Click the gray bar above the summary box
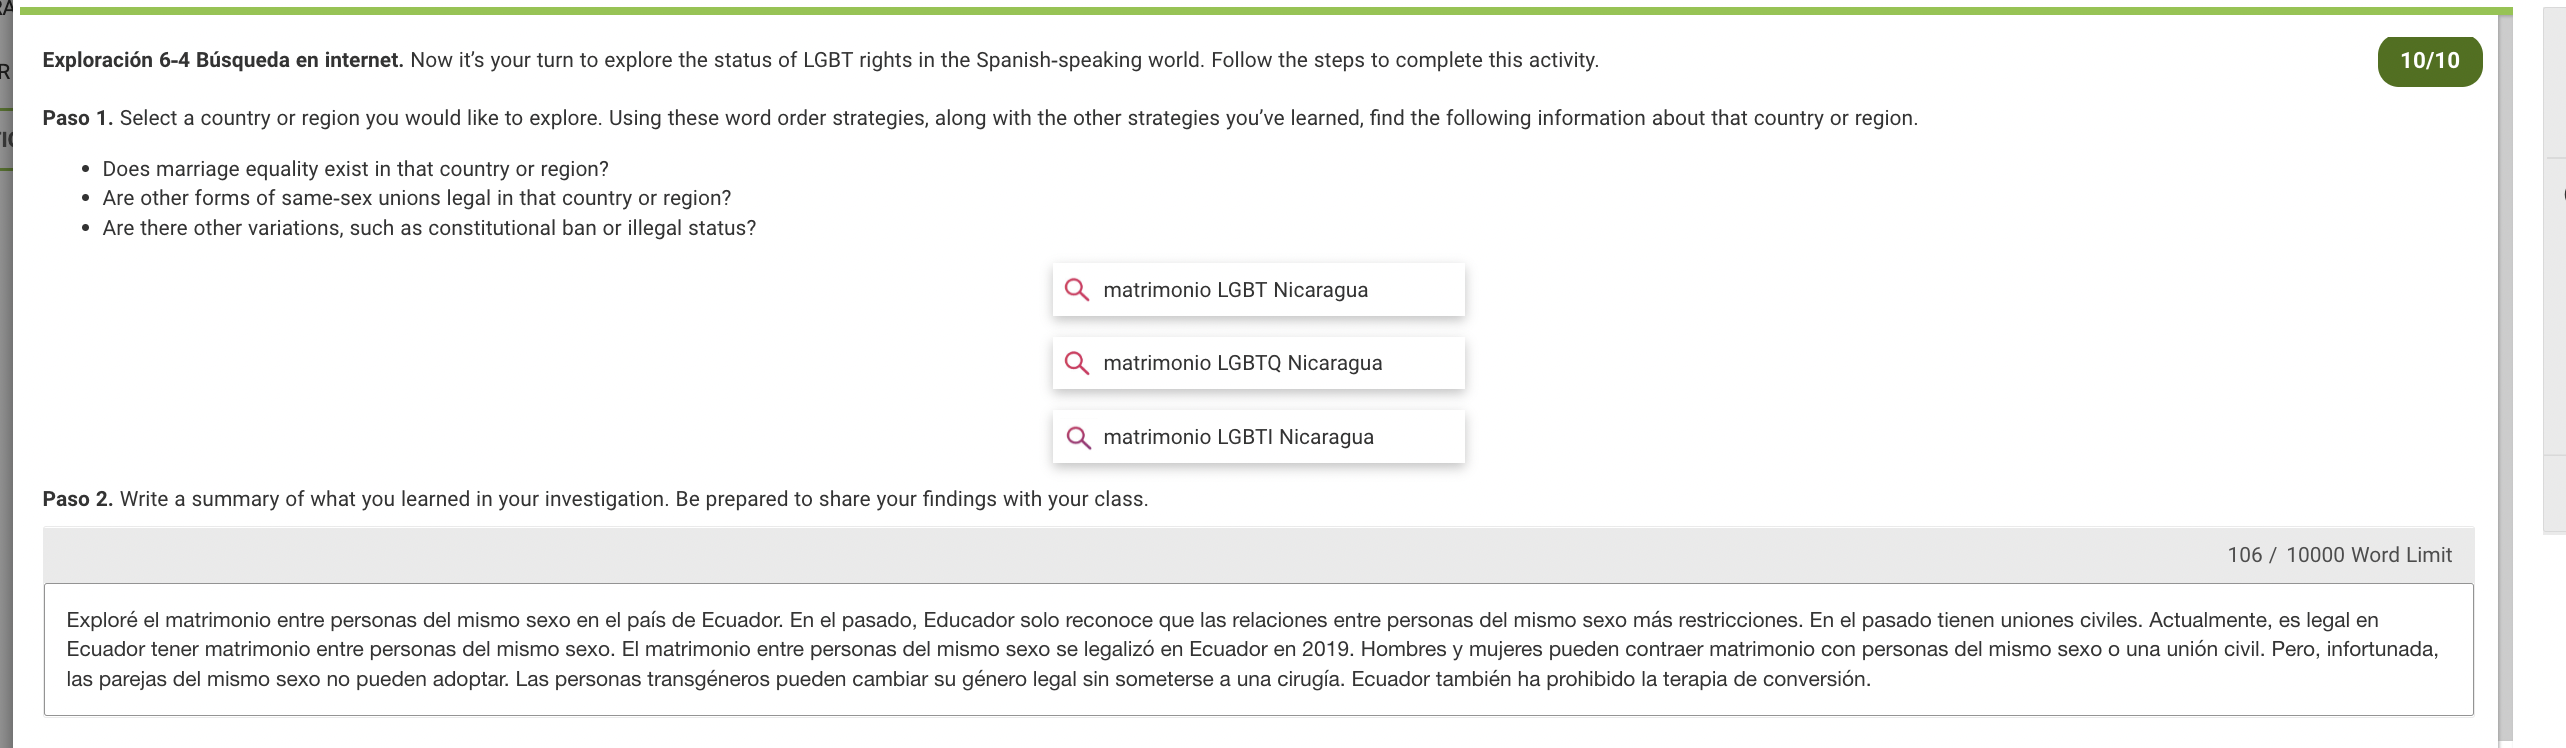 pyautogui.click(x=1258, y=555)
